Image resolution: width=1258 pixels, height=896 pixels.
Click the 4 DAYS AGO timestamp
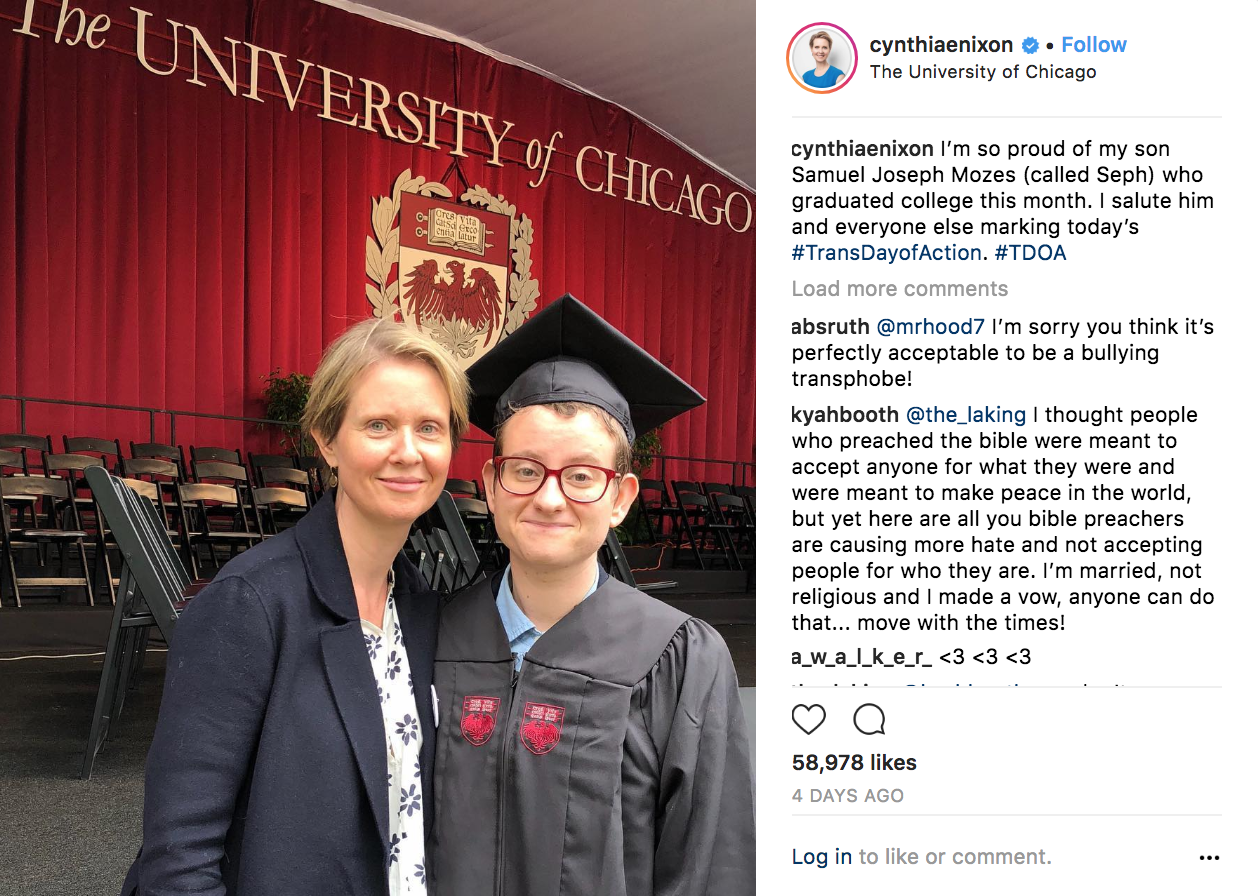(x=848, y=797)
